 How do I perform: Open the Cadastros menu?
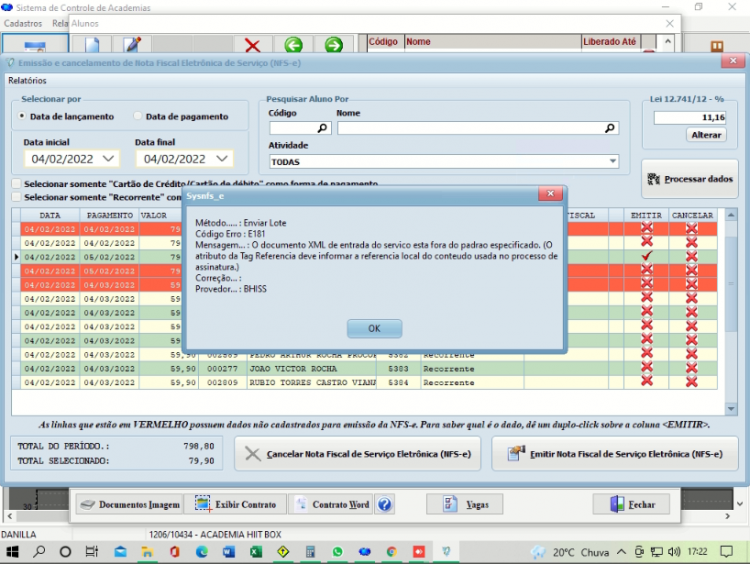click(23, 23)
